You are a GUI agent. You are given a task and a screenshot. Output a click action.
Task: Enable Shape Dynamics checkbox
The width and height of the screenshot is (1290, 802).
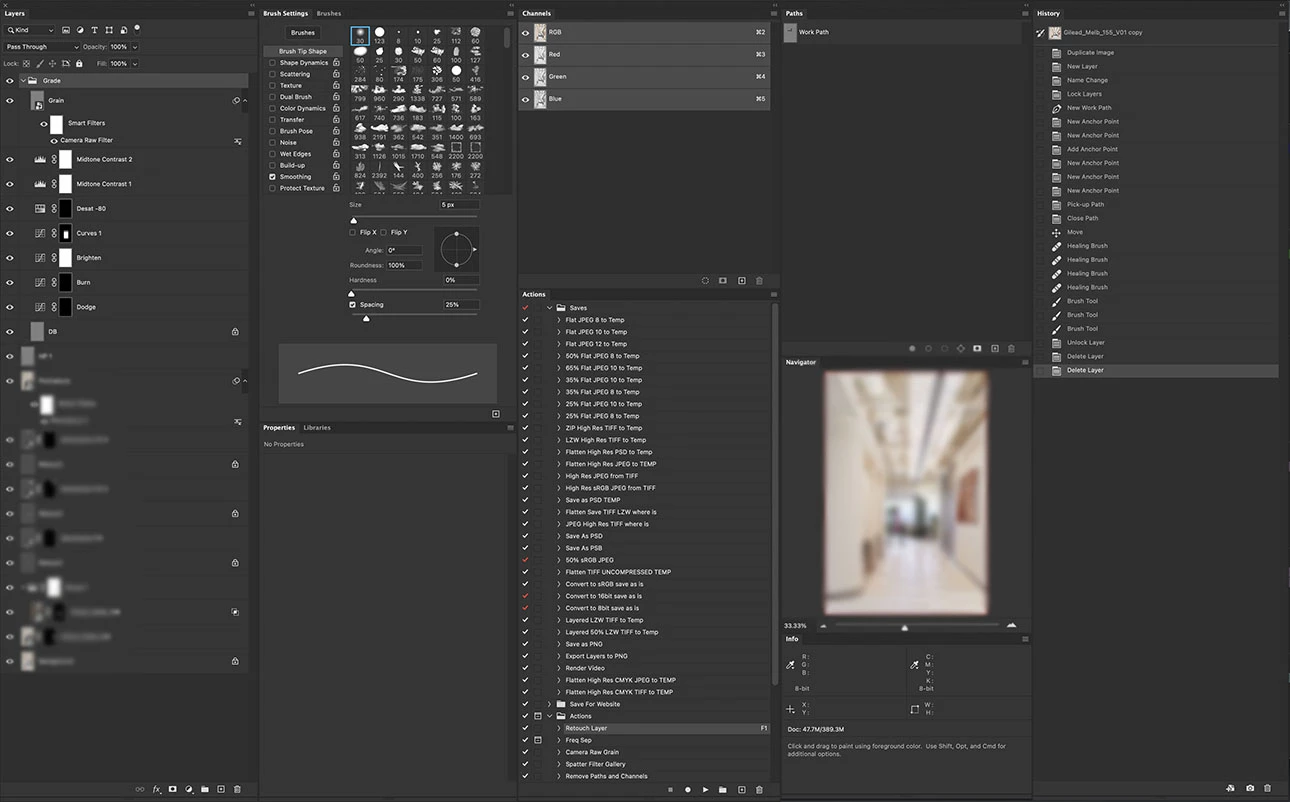(272, 63)
